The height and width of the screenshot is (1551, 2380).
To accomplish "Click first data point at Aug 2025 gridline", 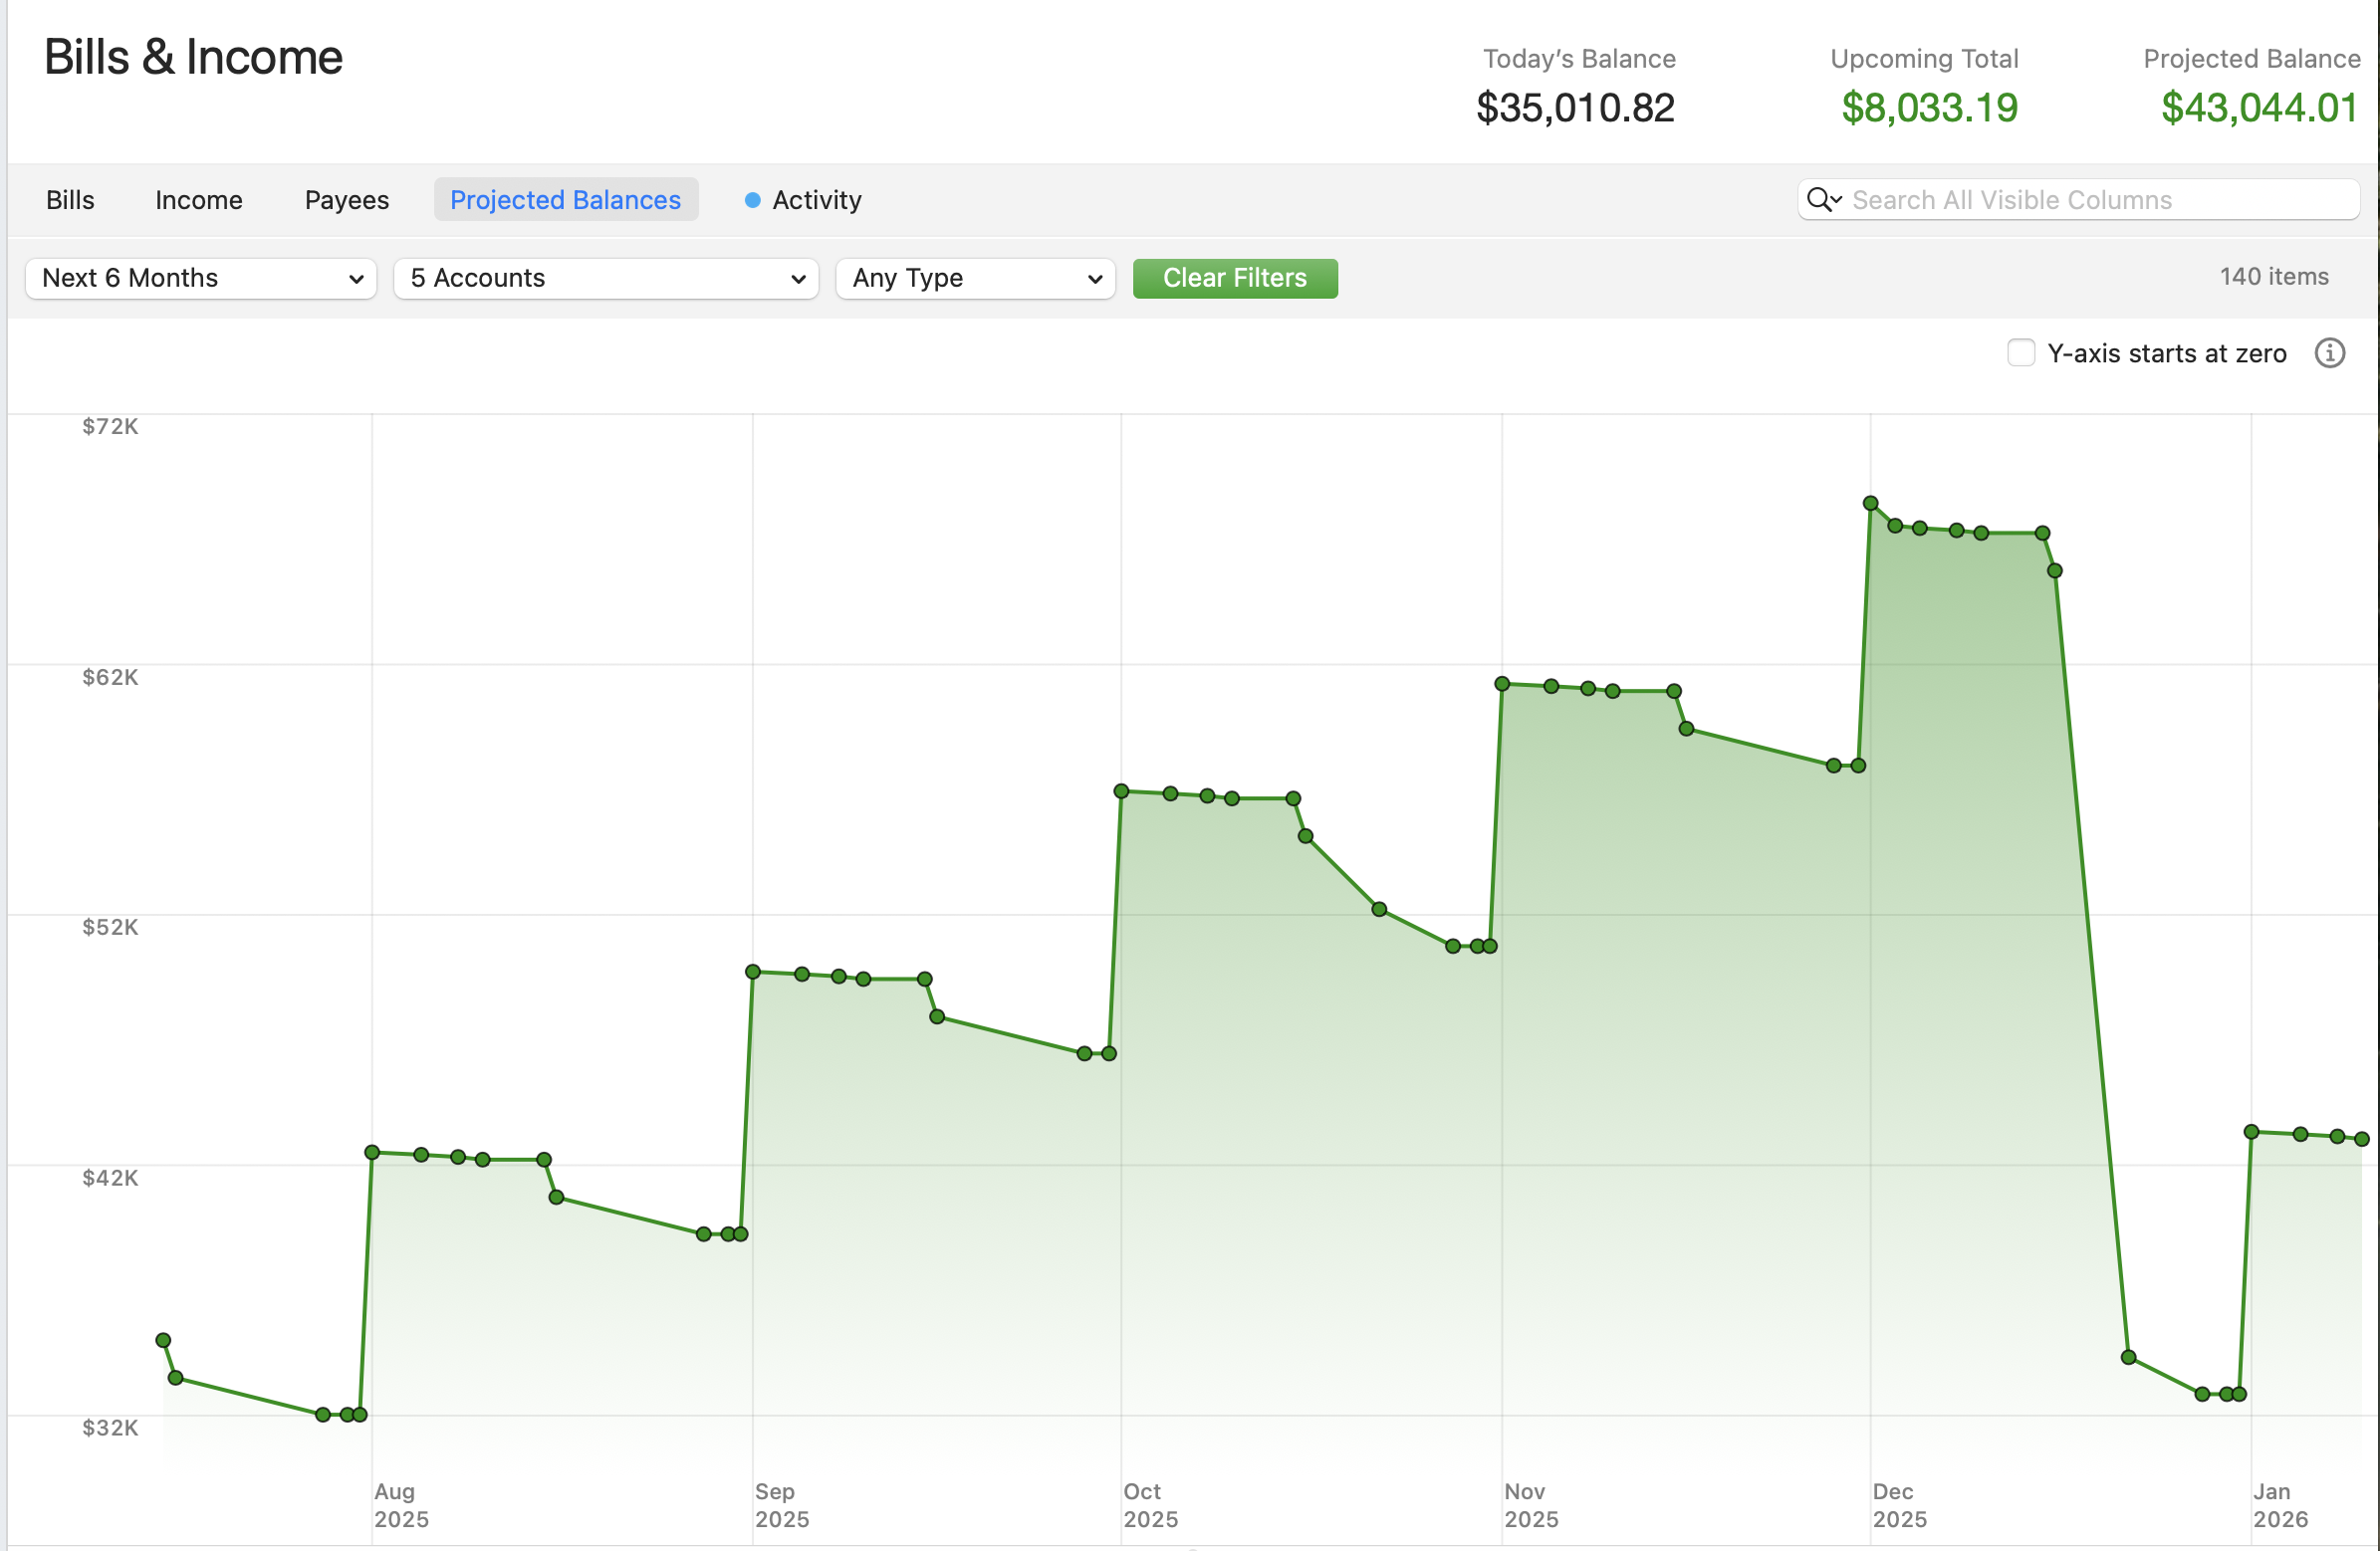I will point(372,1152).
